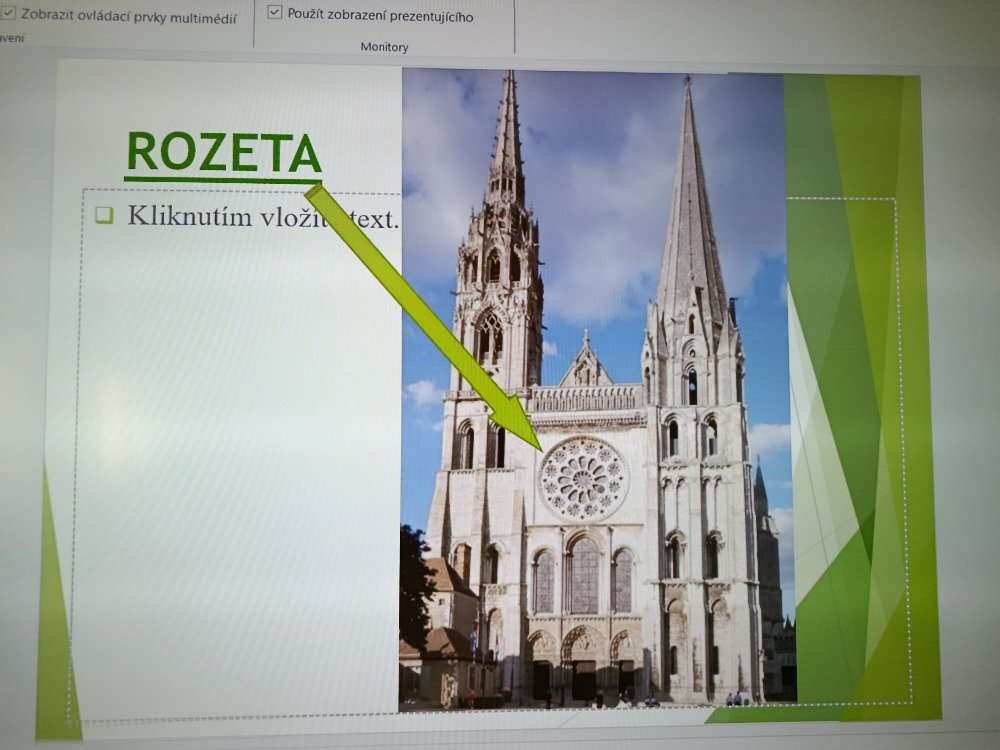Viewport: 1000px width, 750px height.
Task: Uncheck Použít zobrazení prezentujícího
Action: pyautogui.click(x=275, y=14)
